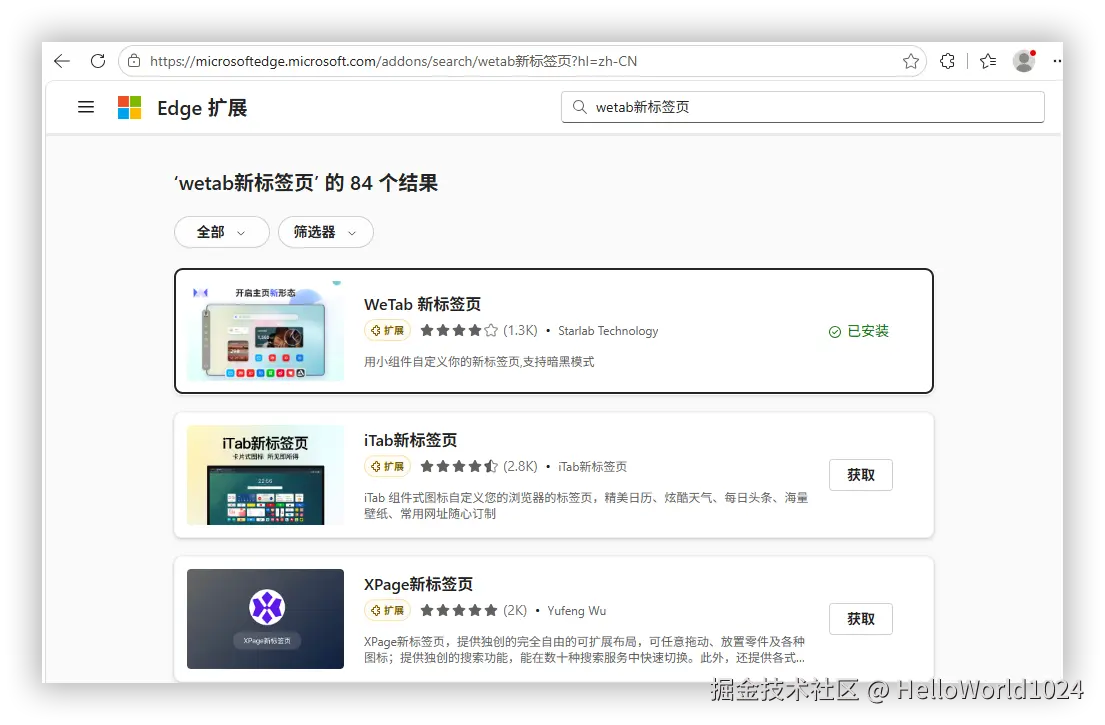Open the iTab新标签页 title link
1105x725 pixels.
click(410, 440)
